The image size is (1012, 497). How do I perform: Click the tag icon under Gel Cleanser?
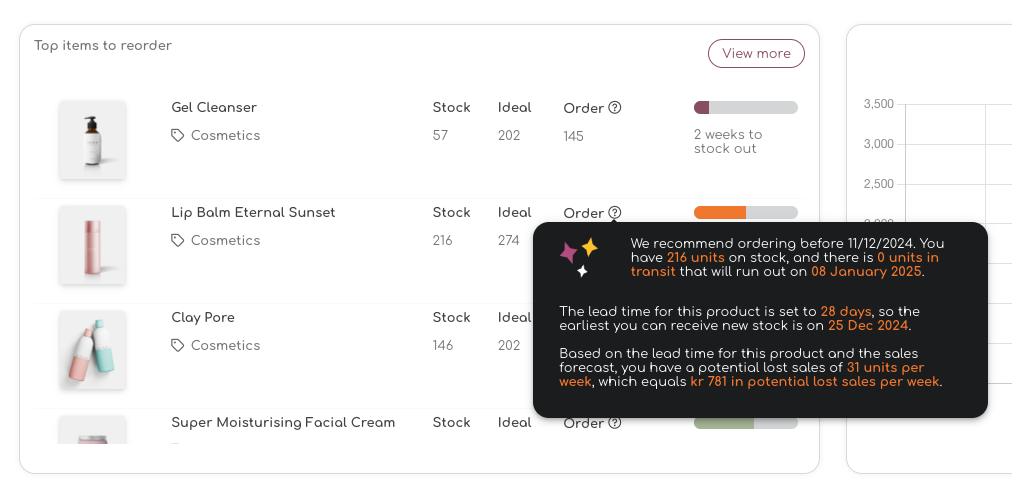coord(177,136)
